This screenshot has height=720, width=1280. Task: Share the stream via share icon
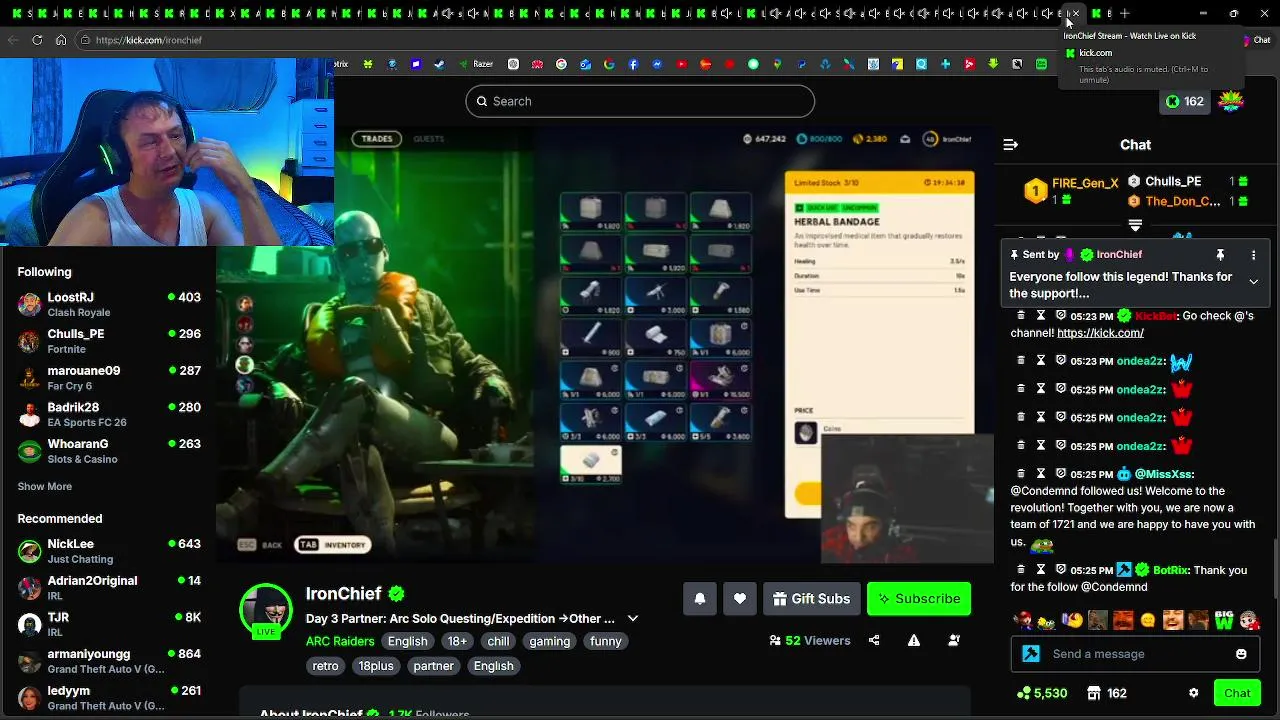pyautogui.click(x=874, y=641)
